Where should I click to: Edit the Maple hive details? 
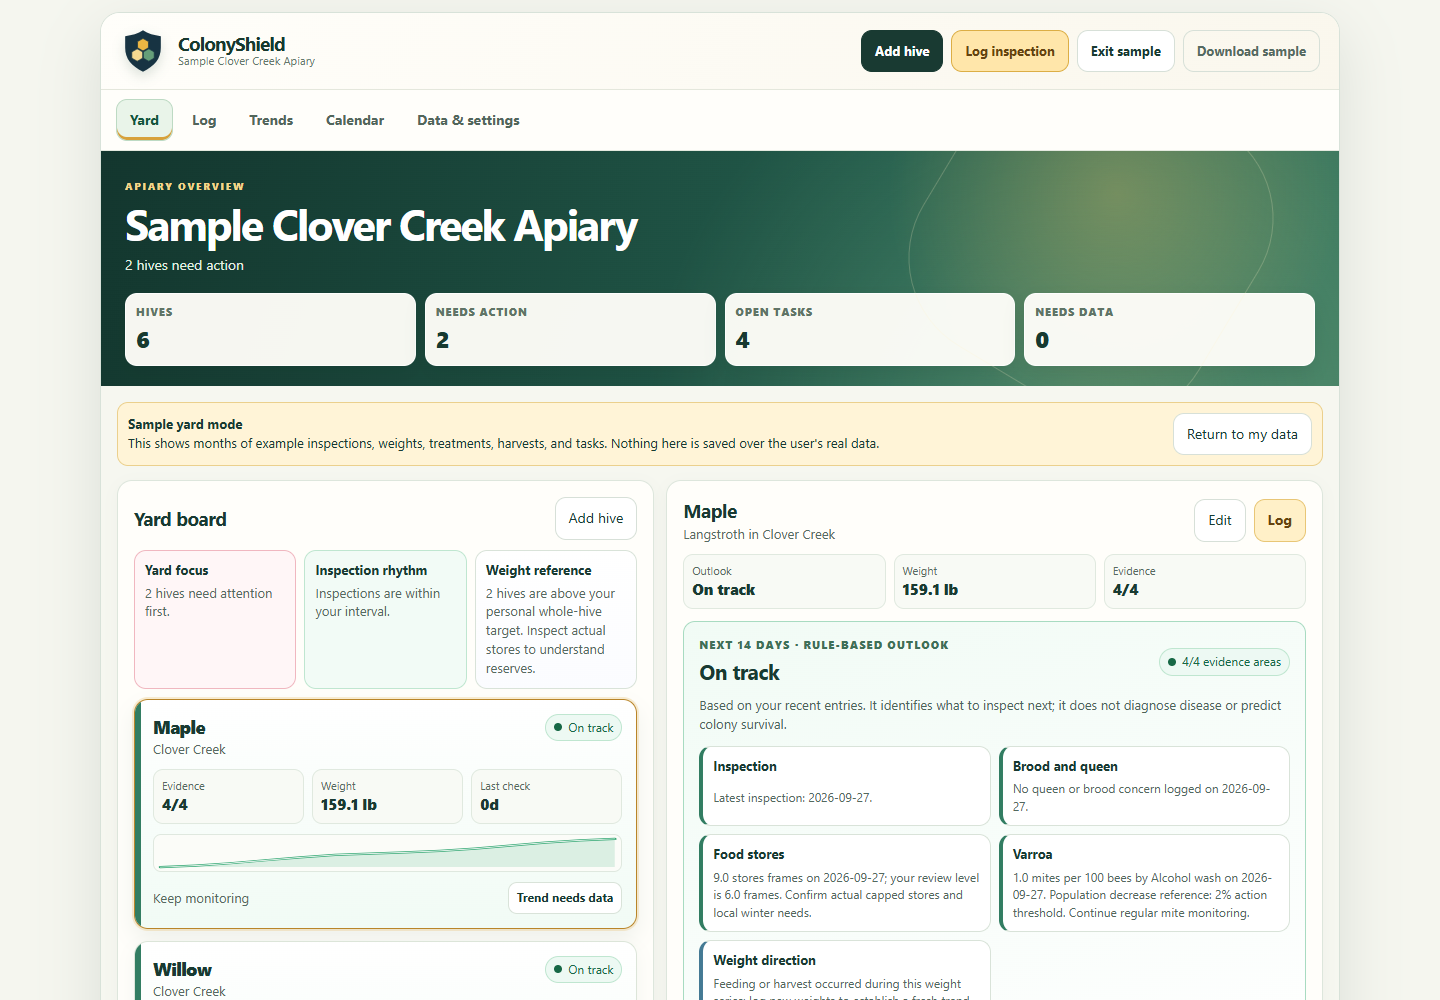(x=1220, y=520)
